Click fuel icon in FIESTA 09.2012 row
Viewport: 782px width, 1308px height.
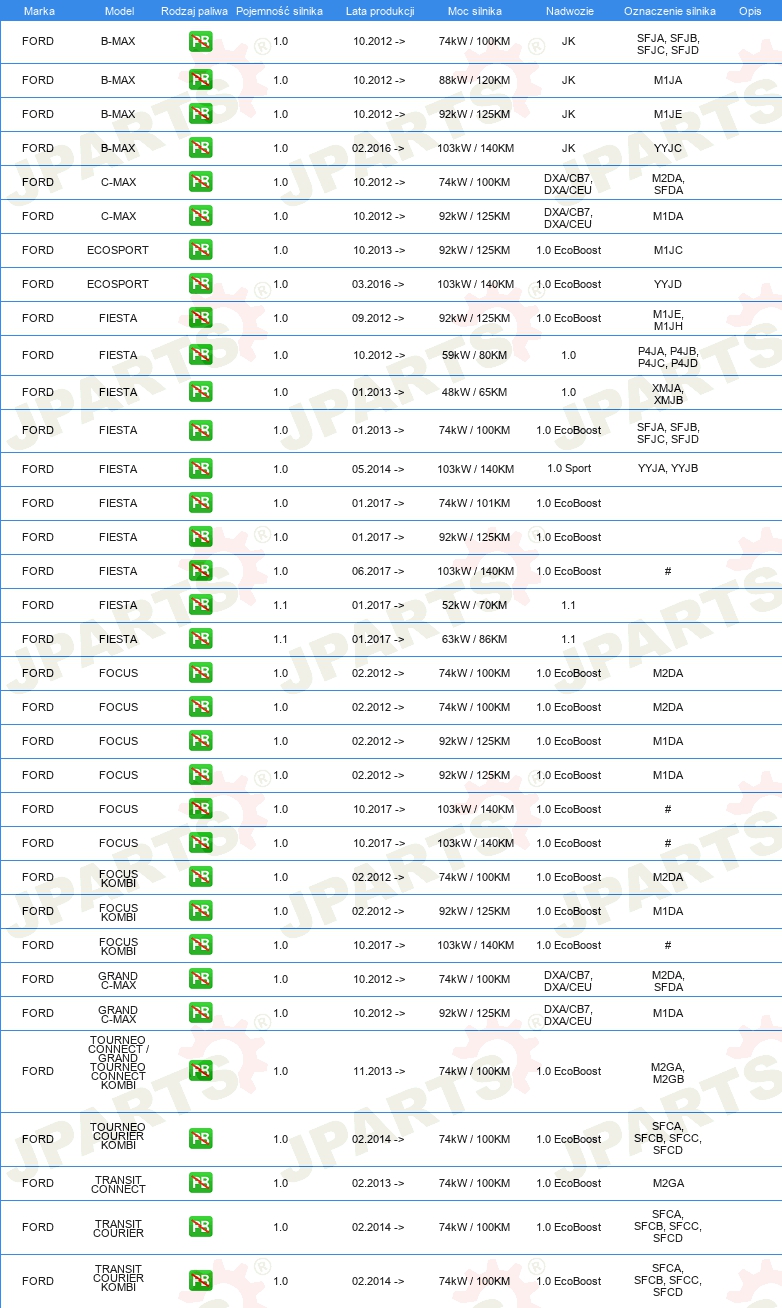click(201, 318)
